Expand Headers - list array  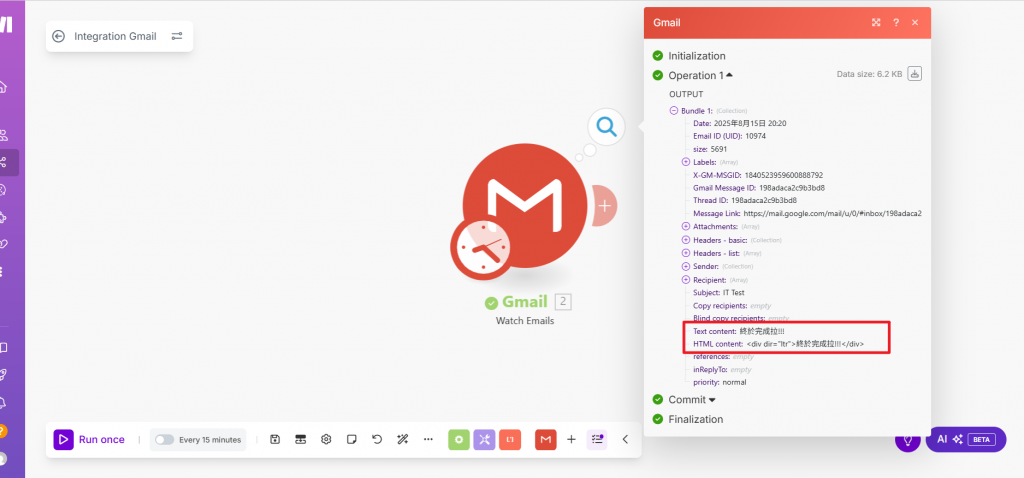point(686,253)
